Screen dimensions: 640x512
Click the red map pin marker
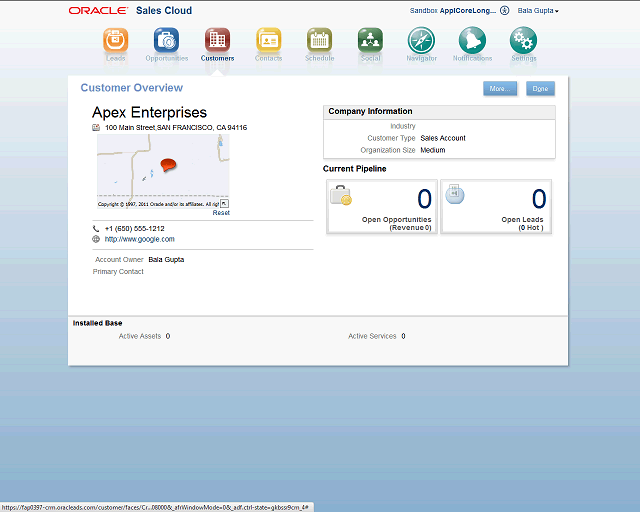(168, 165)
